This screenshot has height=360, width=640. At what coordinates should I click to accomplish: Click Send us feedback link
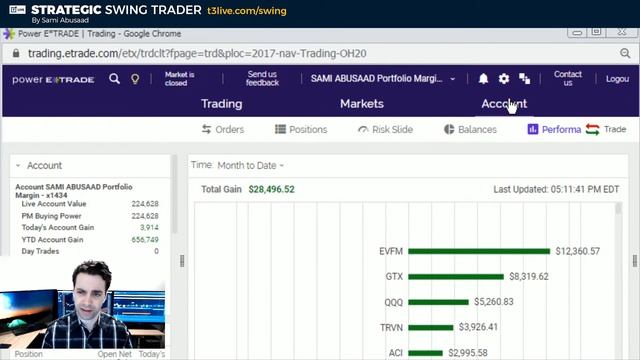(x=262, y=78)
